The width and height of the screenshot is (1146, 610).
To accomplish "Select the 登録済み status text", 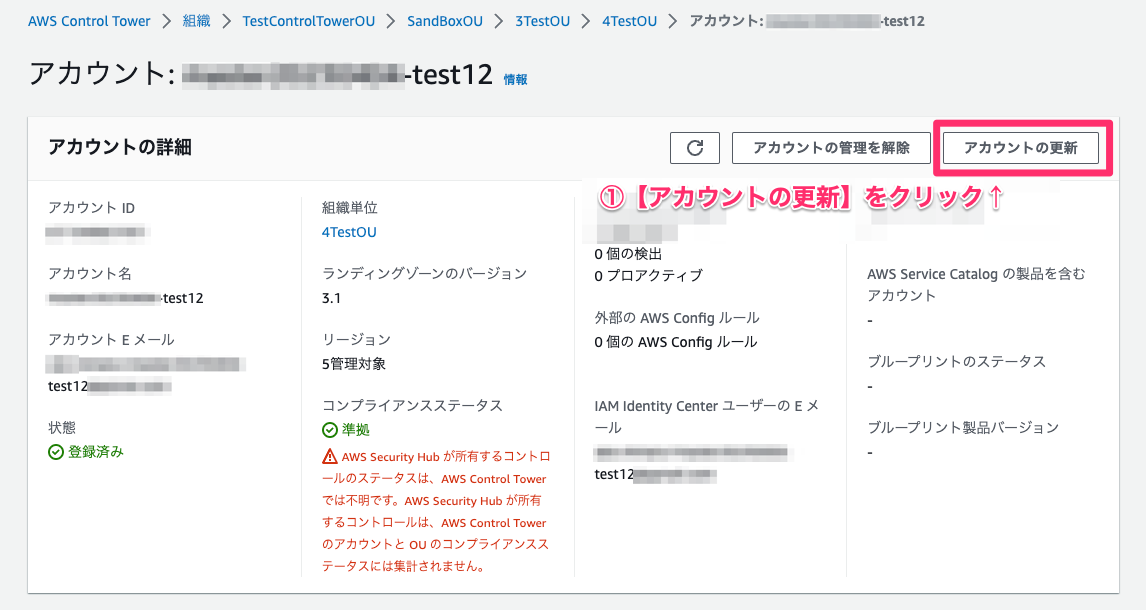I will coord(96,452).
